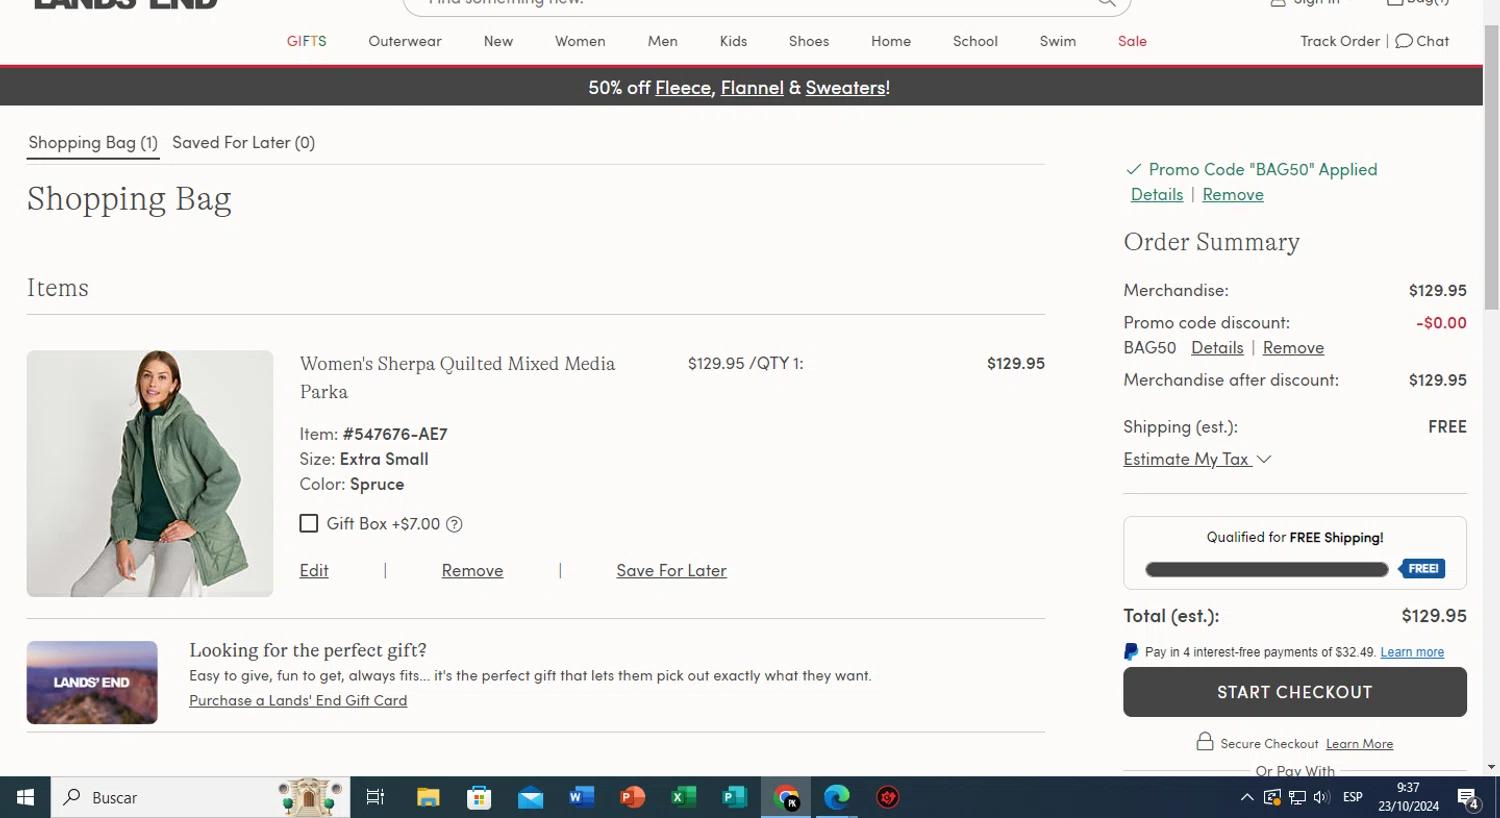Open the Swim menu
The width and height of the screenshot is (1500, 818).
tap(1058, 41)
